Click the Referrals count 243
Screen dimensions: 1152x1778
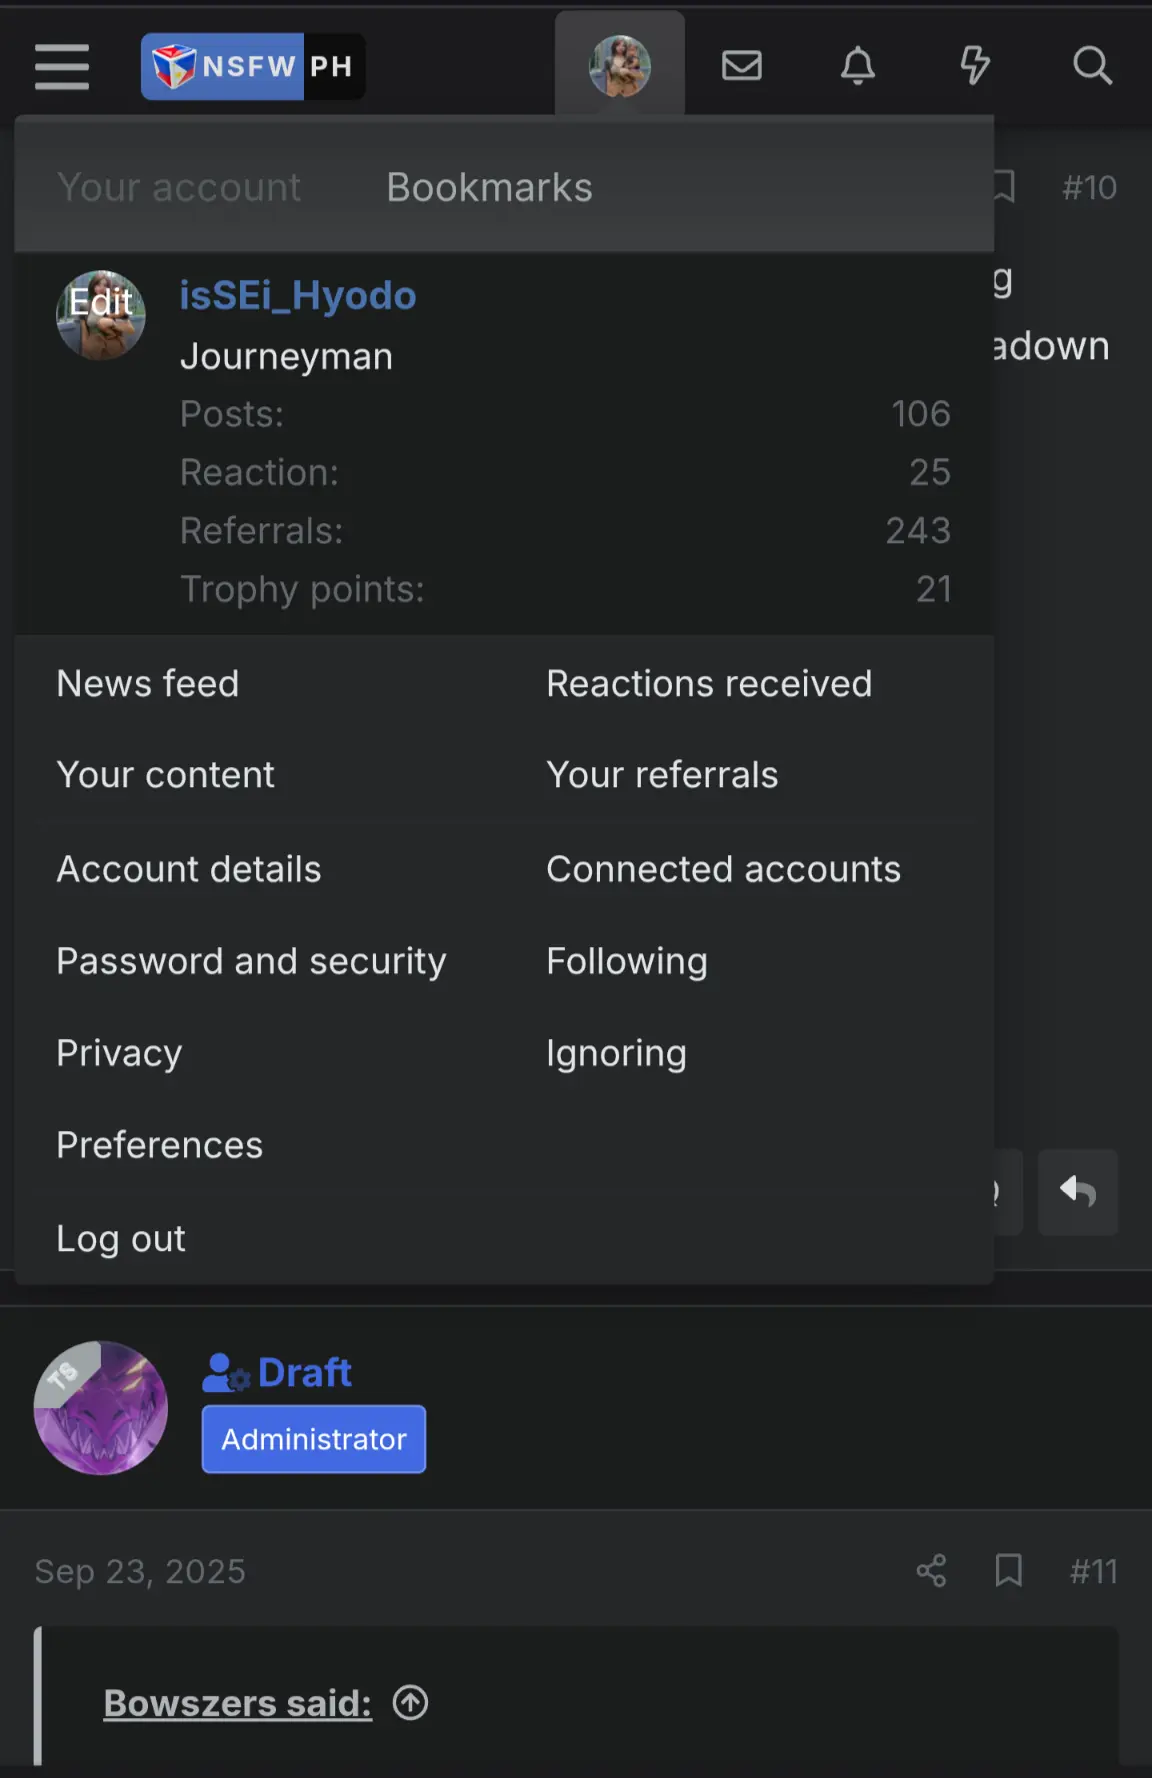click(x=918, y=530)
